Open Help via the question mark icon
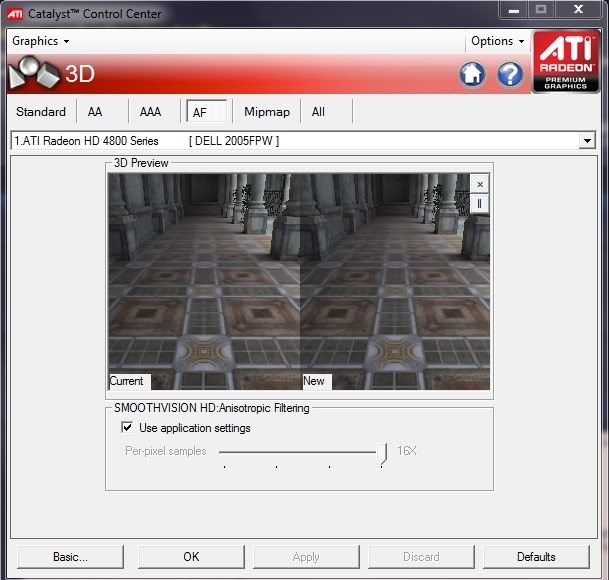Screen dimensions: 609x580 click(x=510, y=74)
